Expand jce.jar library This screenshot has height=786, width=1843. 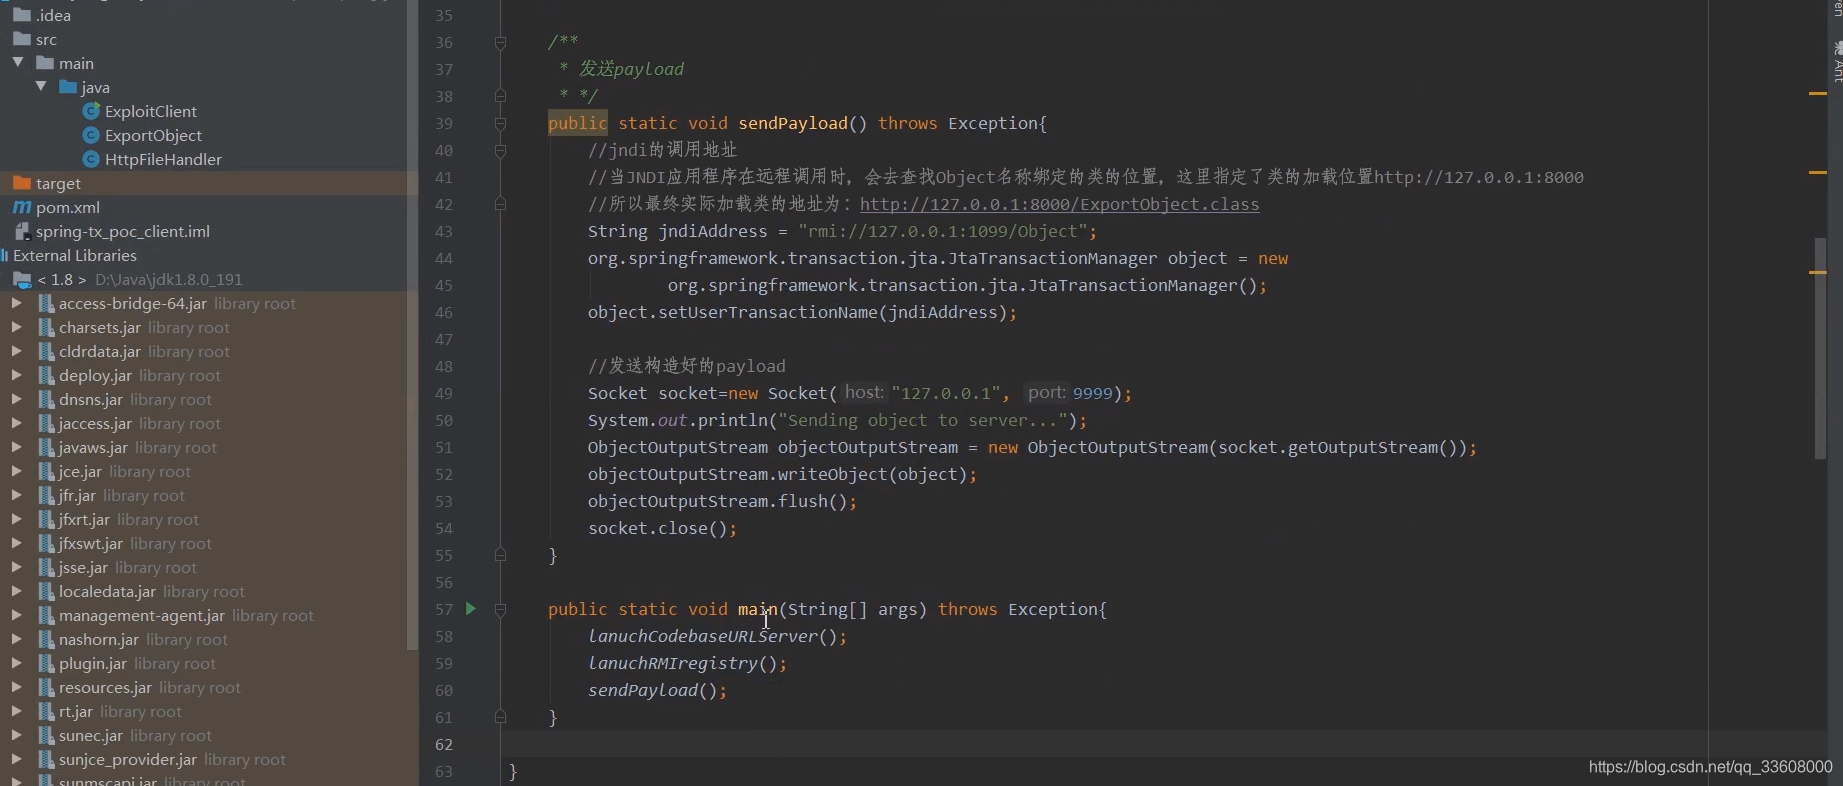(17, 470)
